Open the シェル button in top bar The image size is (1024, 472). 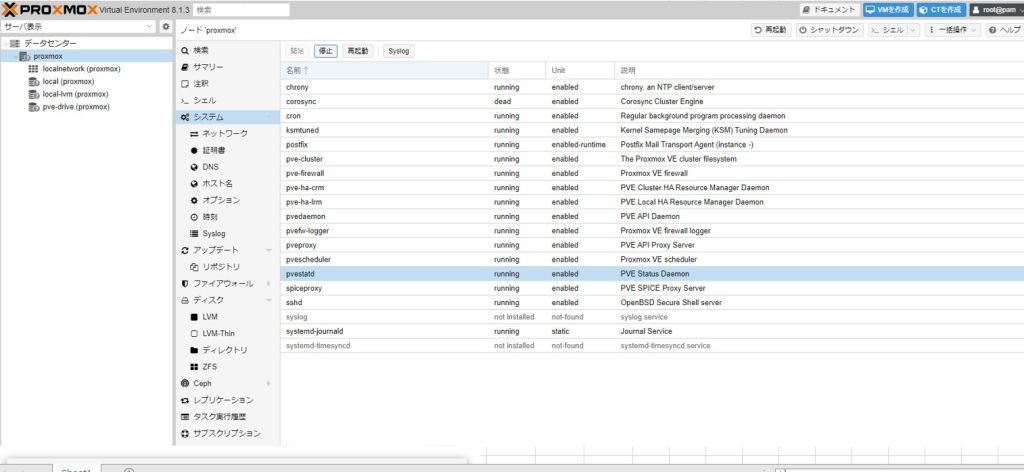[888, 30]
